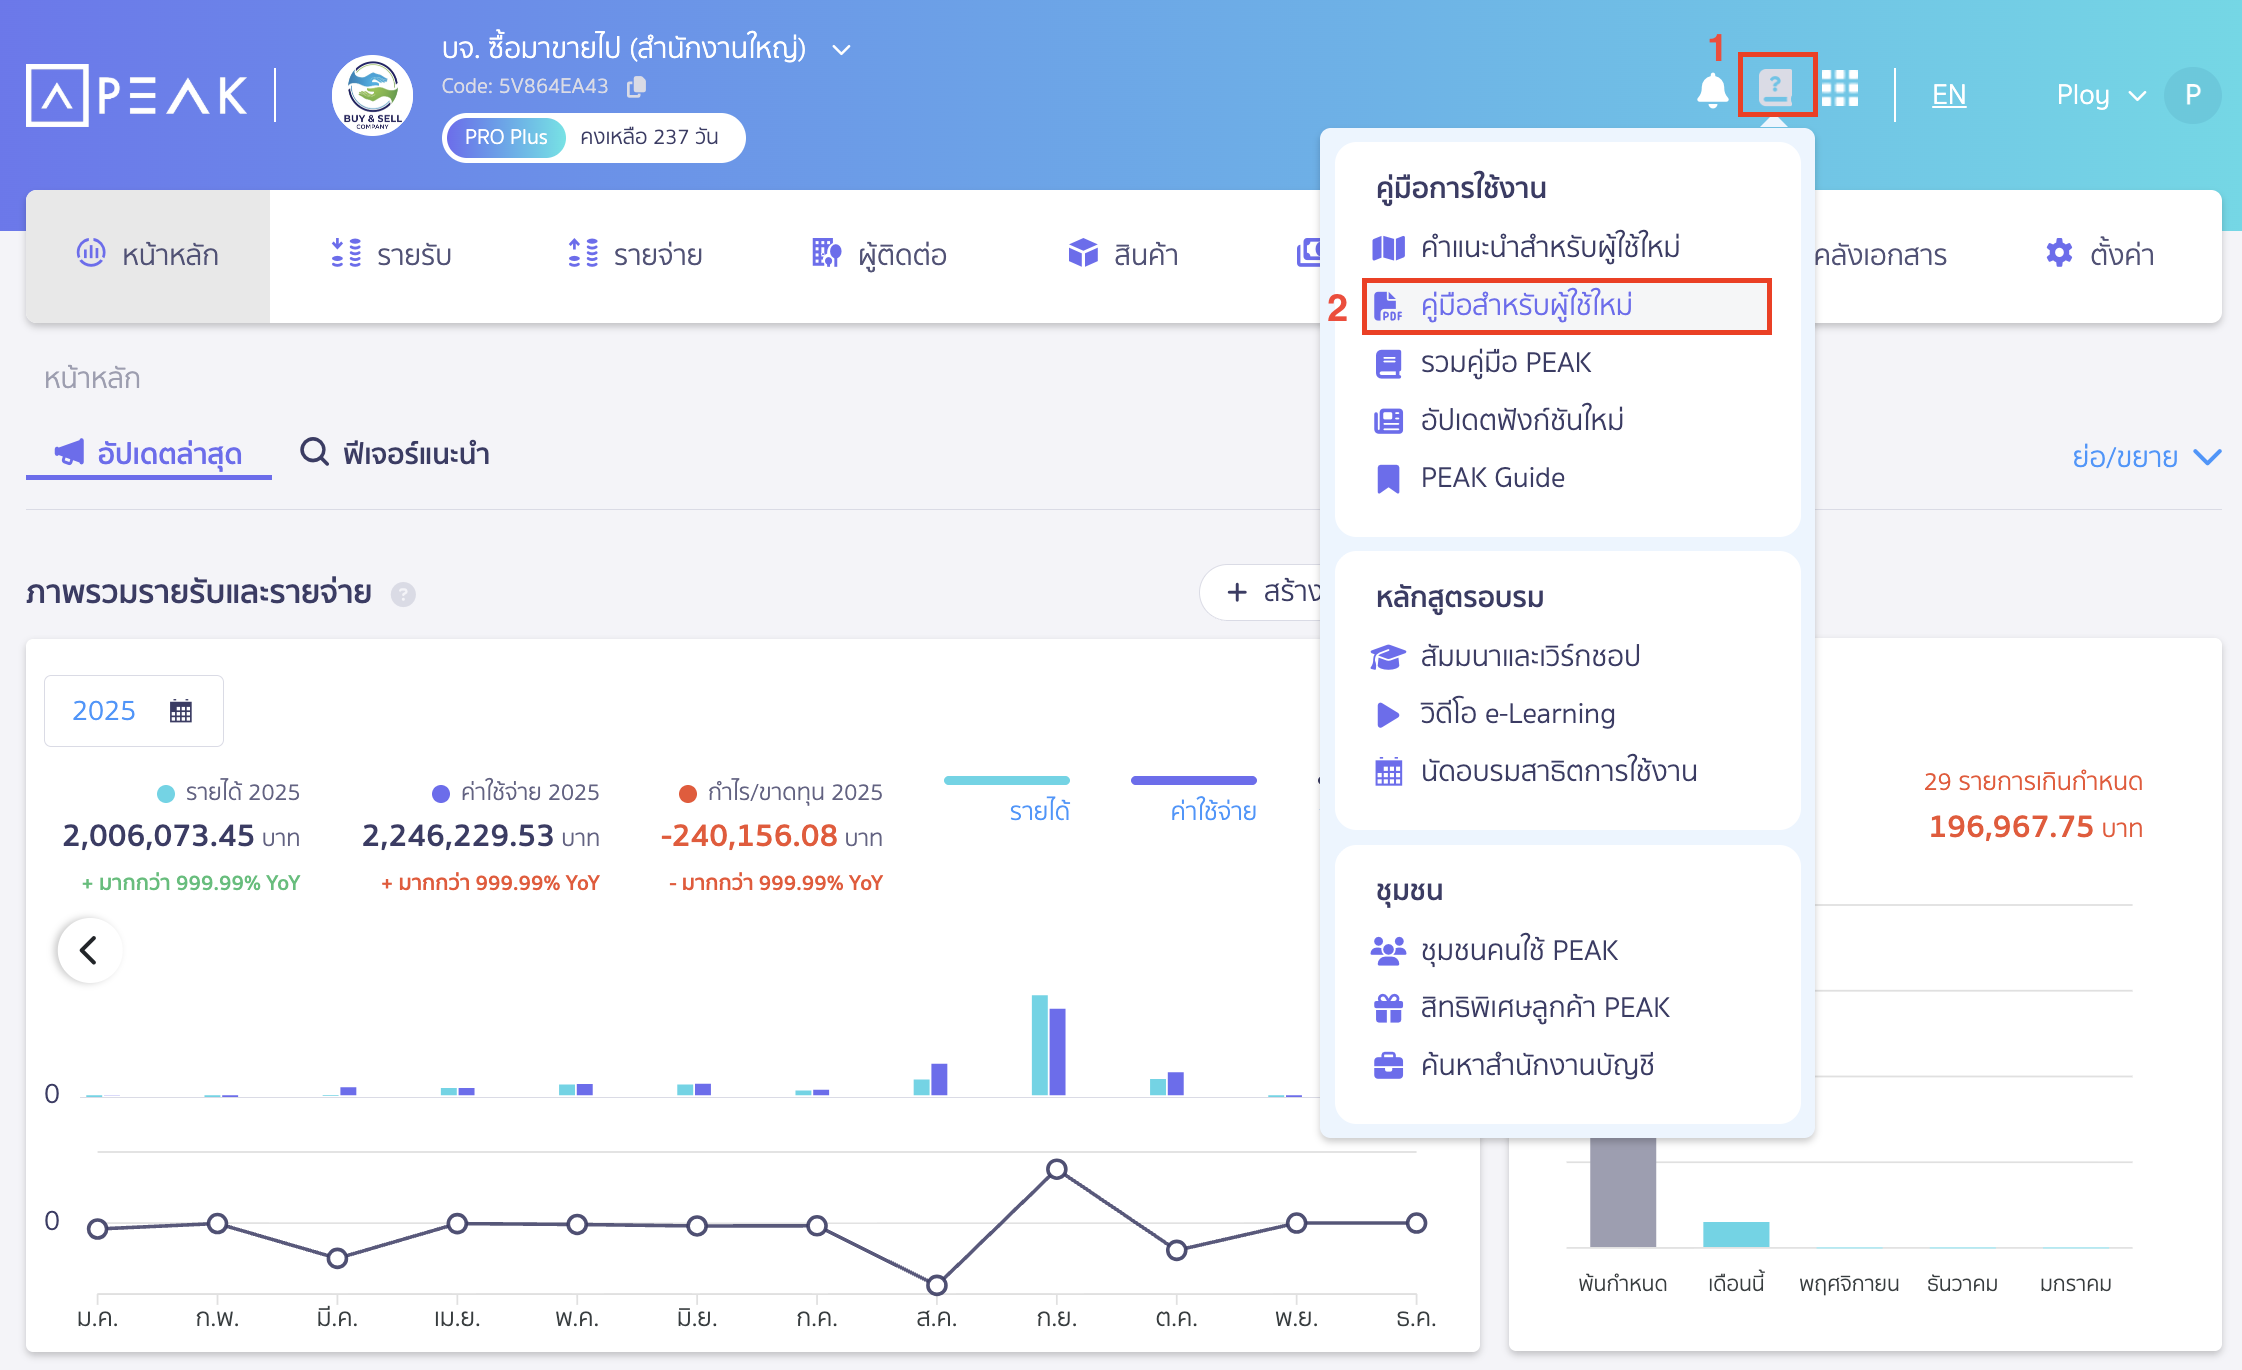Click the info icon beside ภาพรวมรายรับและรายจ่าย

pos(403,594)
